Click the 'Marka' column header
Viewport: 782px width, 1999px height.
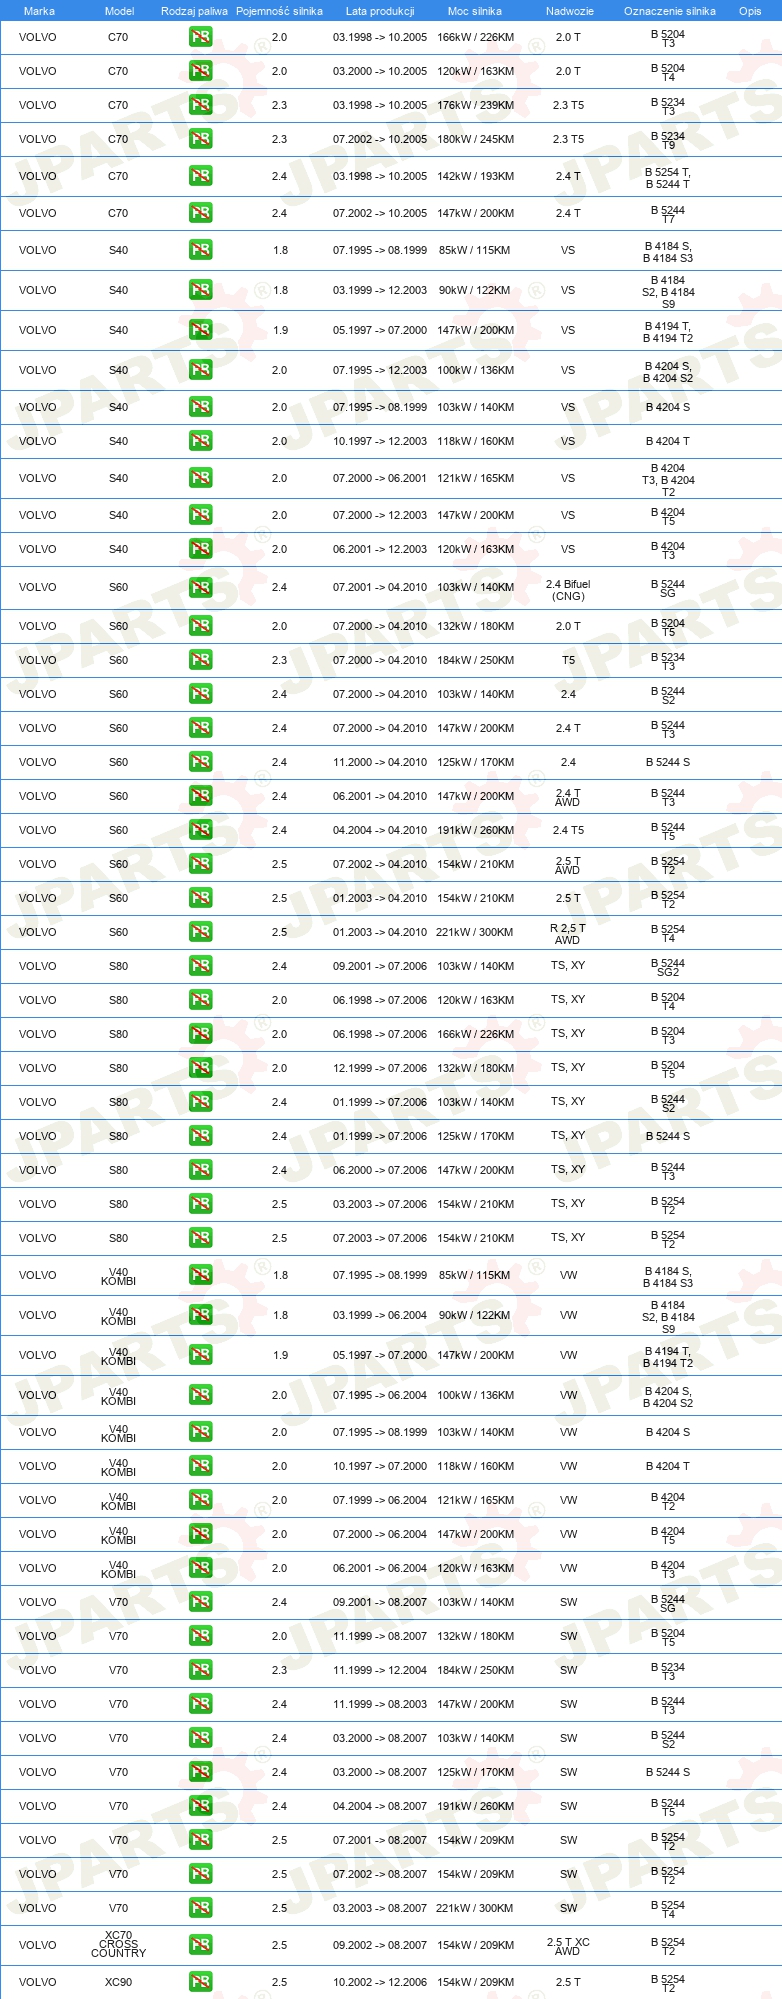pos(39,11)
